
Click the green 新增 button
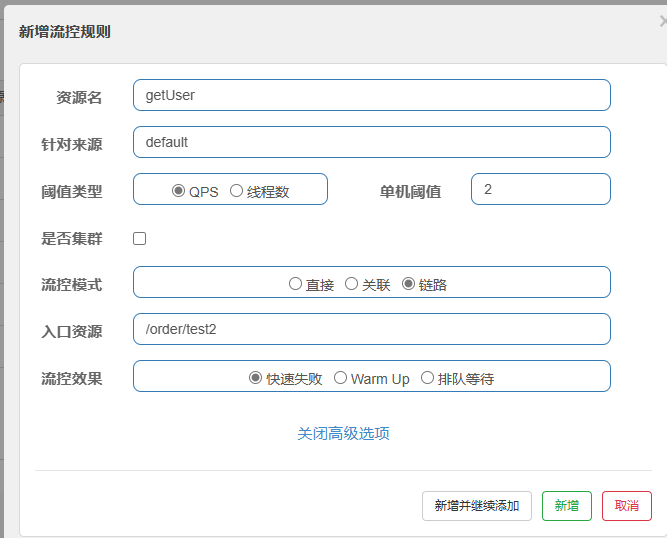pos(567,506)
